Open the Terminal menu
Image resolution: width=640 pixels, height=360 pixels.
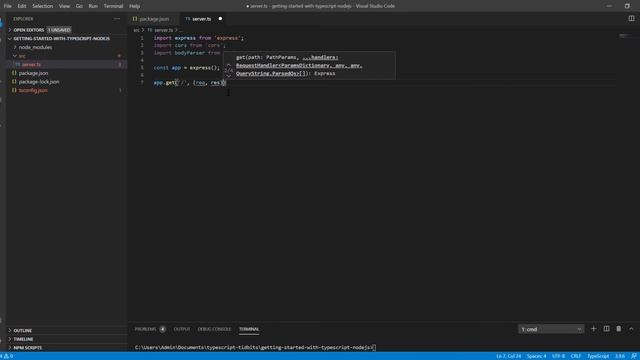(113, 6)
